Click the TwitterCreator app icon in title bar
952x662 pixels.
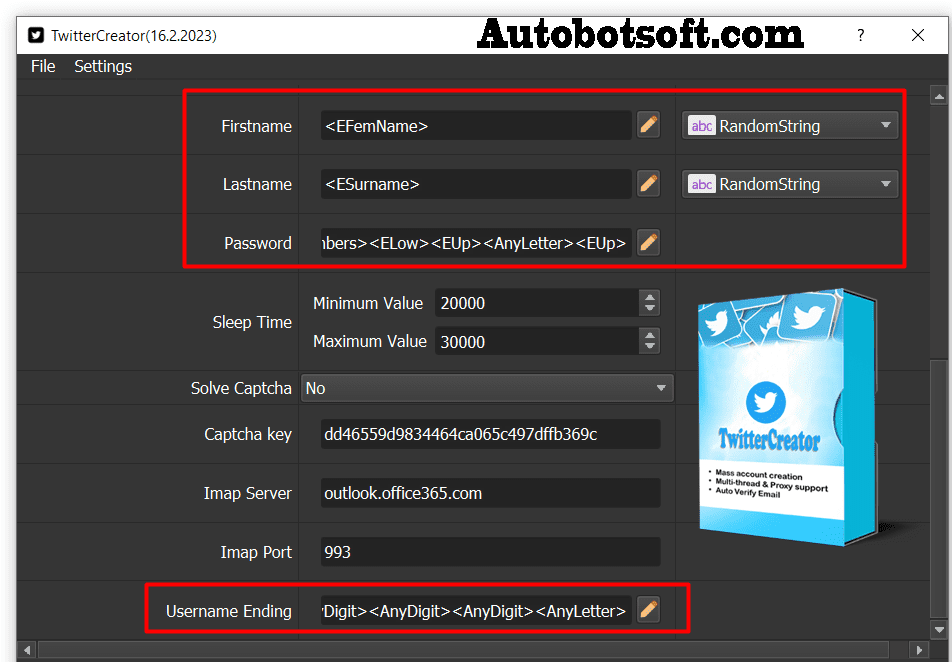point(36,35)
